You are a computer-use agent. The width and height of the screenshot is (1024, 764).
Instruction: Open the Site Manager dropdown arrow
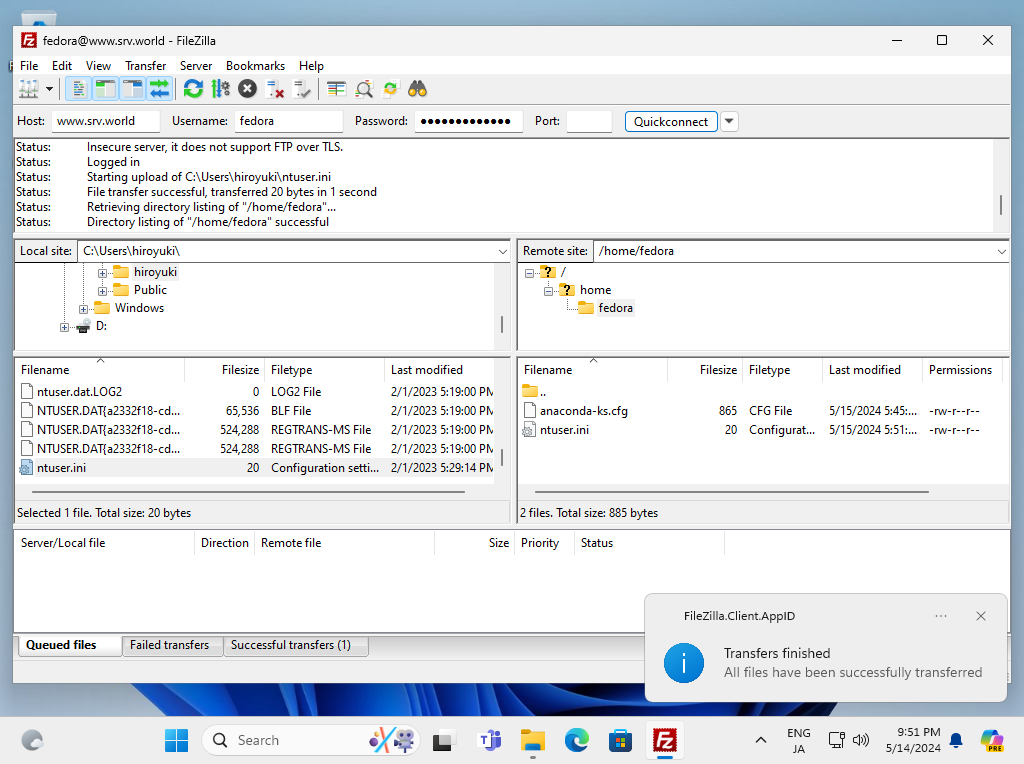tap(49, 89)
